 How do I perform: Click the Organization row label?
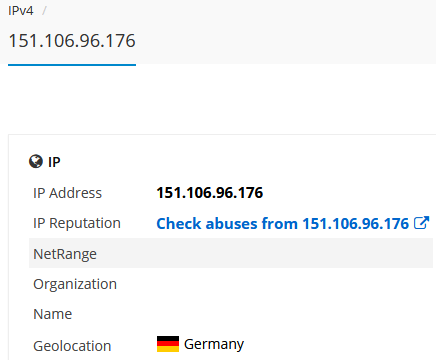click(x=75, y=284)
